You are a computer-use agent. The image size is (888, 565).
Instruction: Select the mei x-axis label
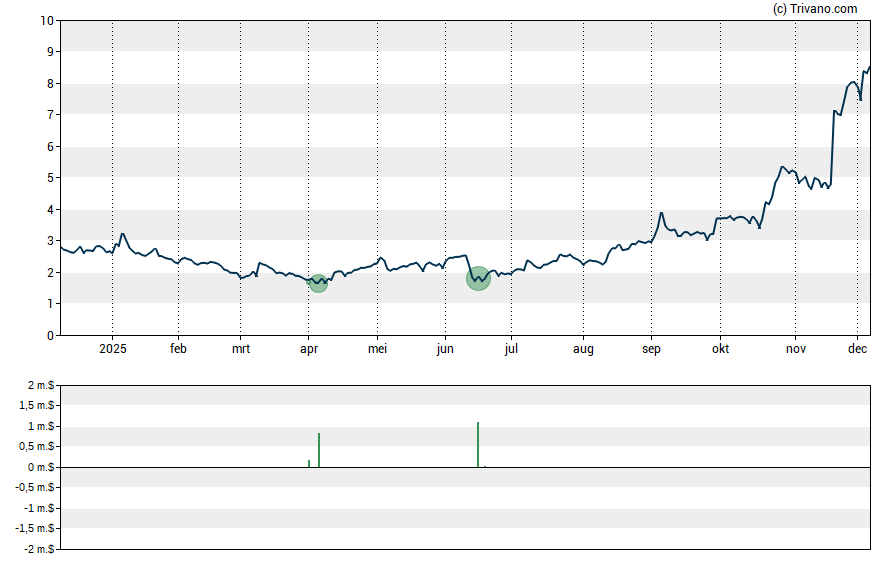tap(377, 349)
